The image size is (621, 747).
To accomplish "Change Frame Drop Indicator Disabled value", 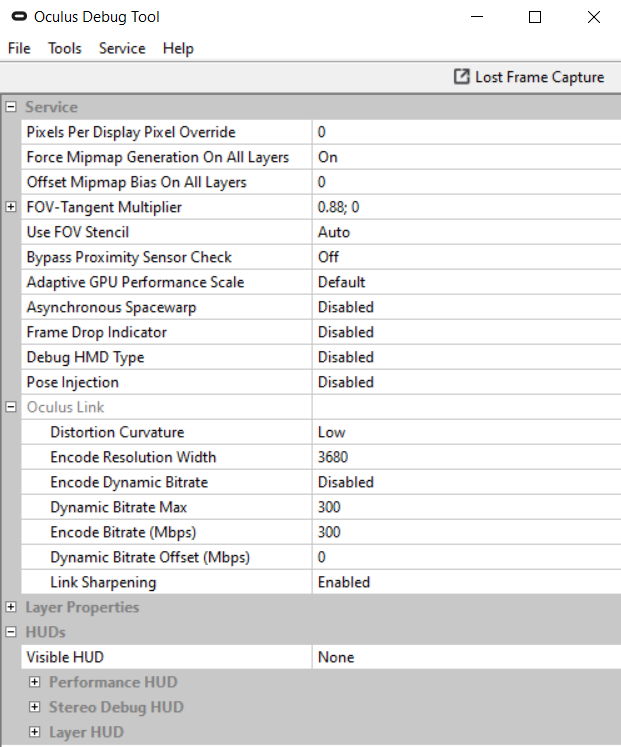I will pos(467,332).
